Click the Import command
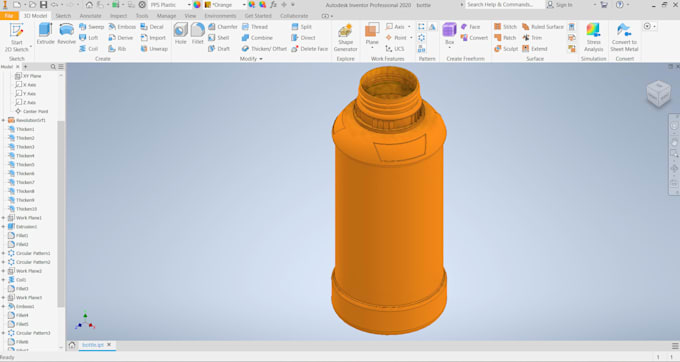 (153, 38)
